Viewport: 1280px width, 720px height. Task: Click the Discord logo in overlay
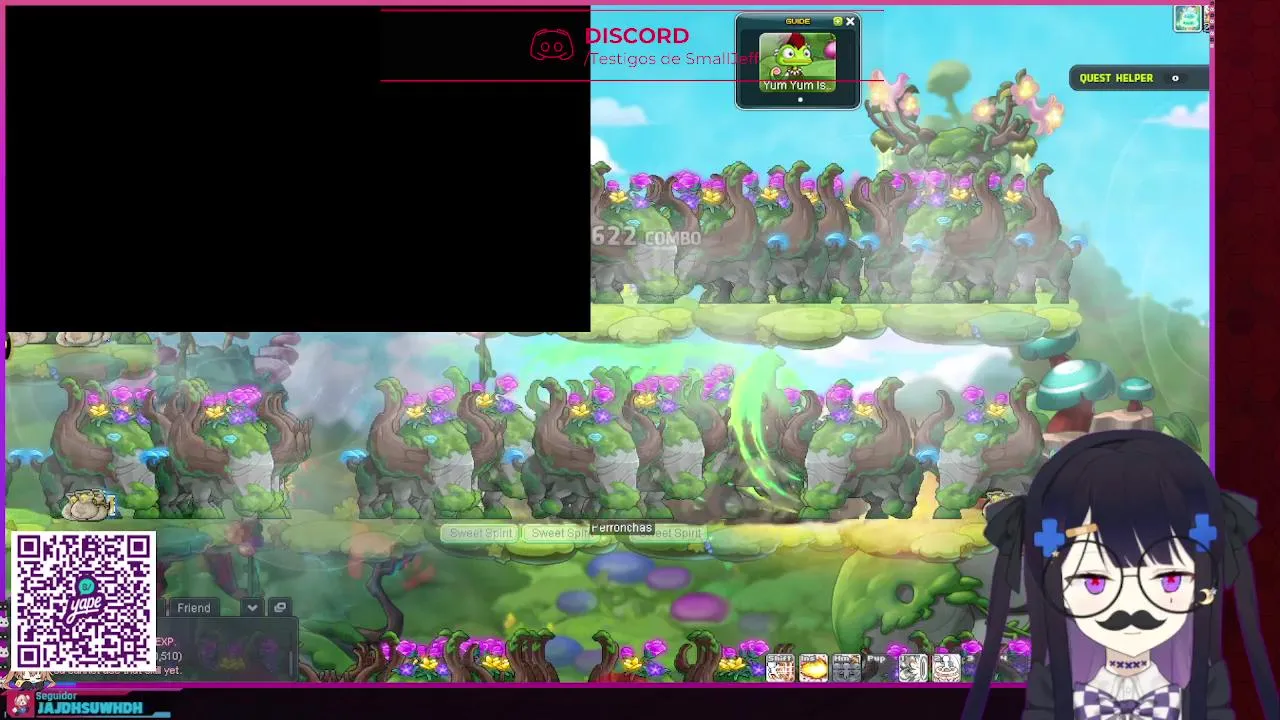coord(552,45)
